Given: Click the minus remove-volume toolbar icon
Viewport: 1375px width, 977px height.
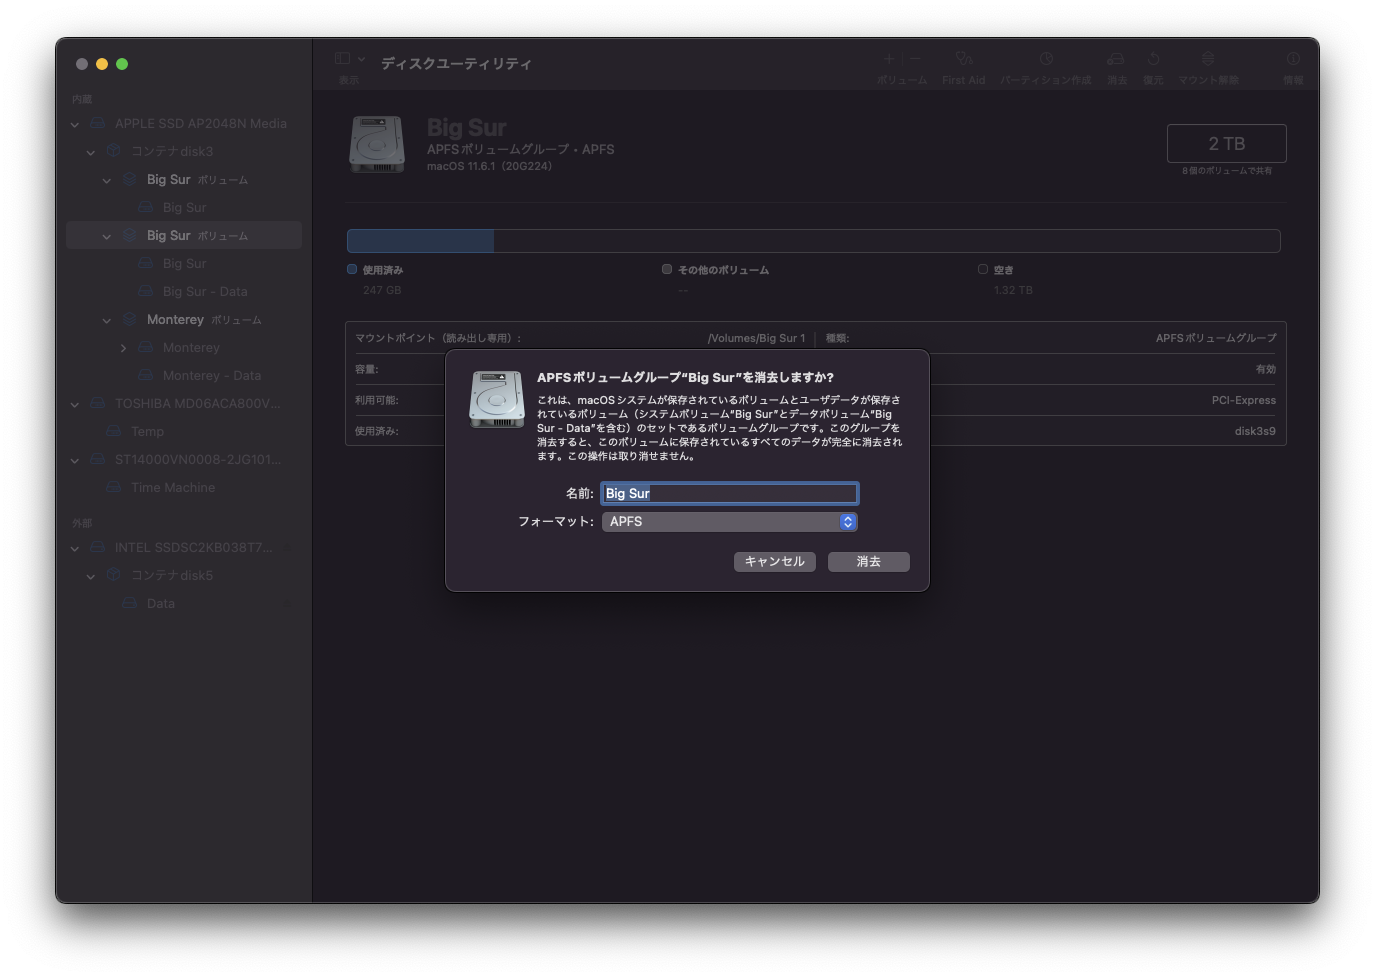Looking at the screenshot, I should (x=914, y=59).
